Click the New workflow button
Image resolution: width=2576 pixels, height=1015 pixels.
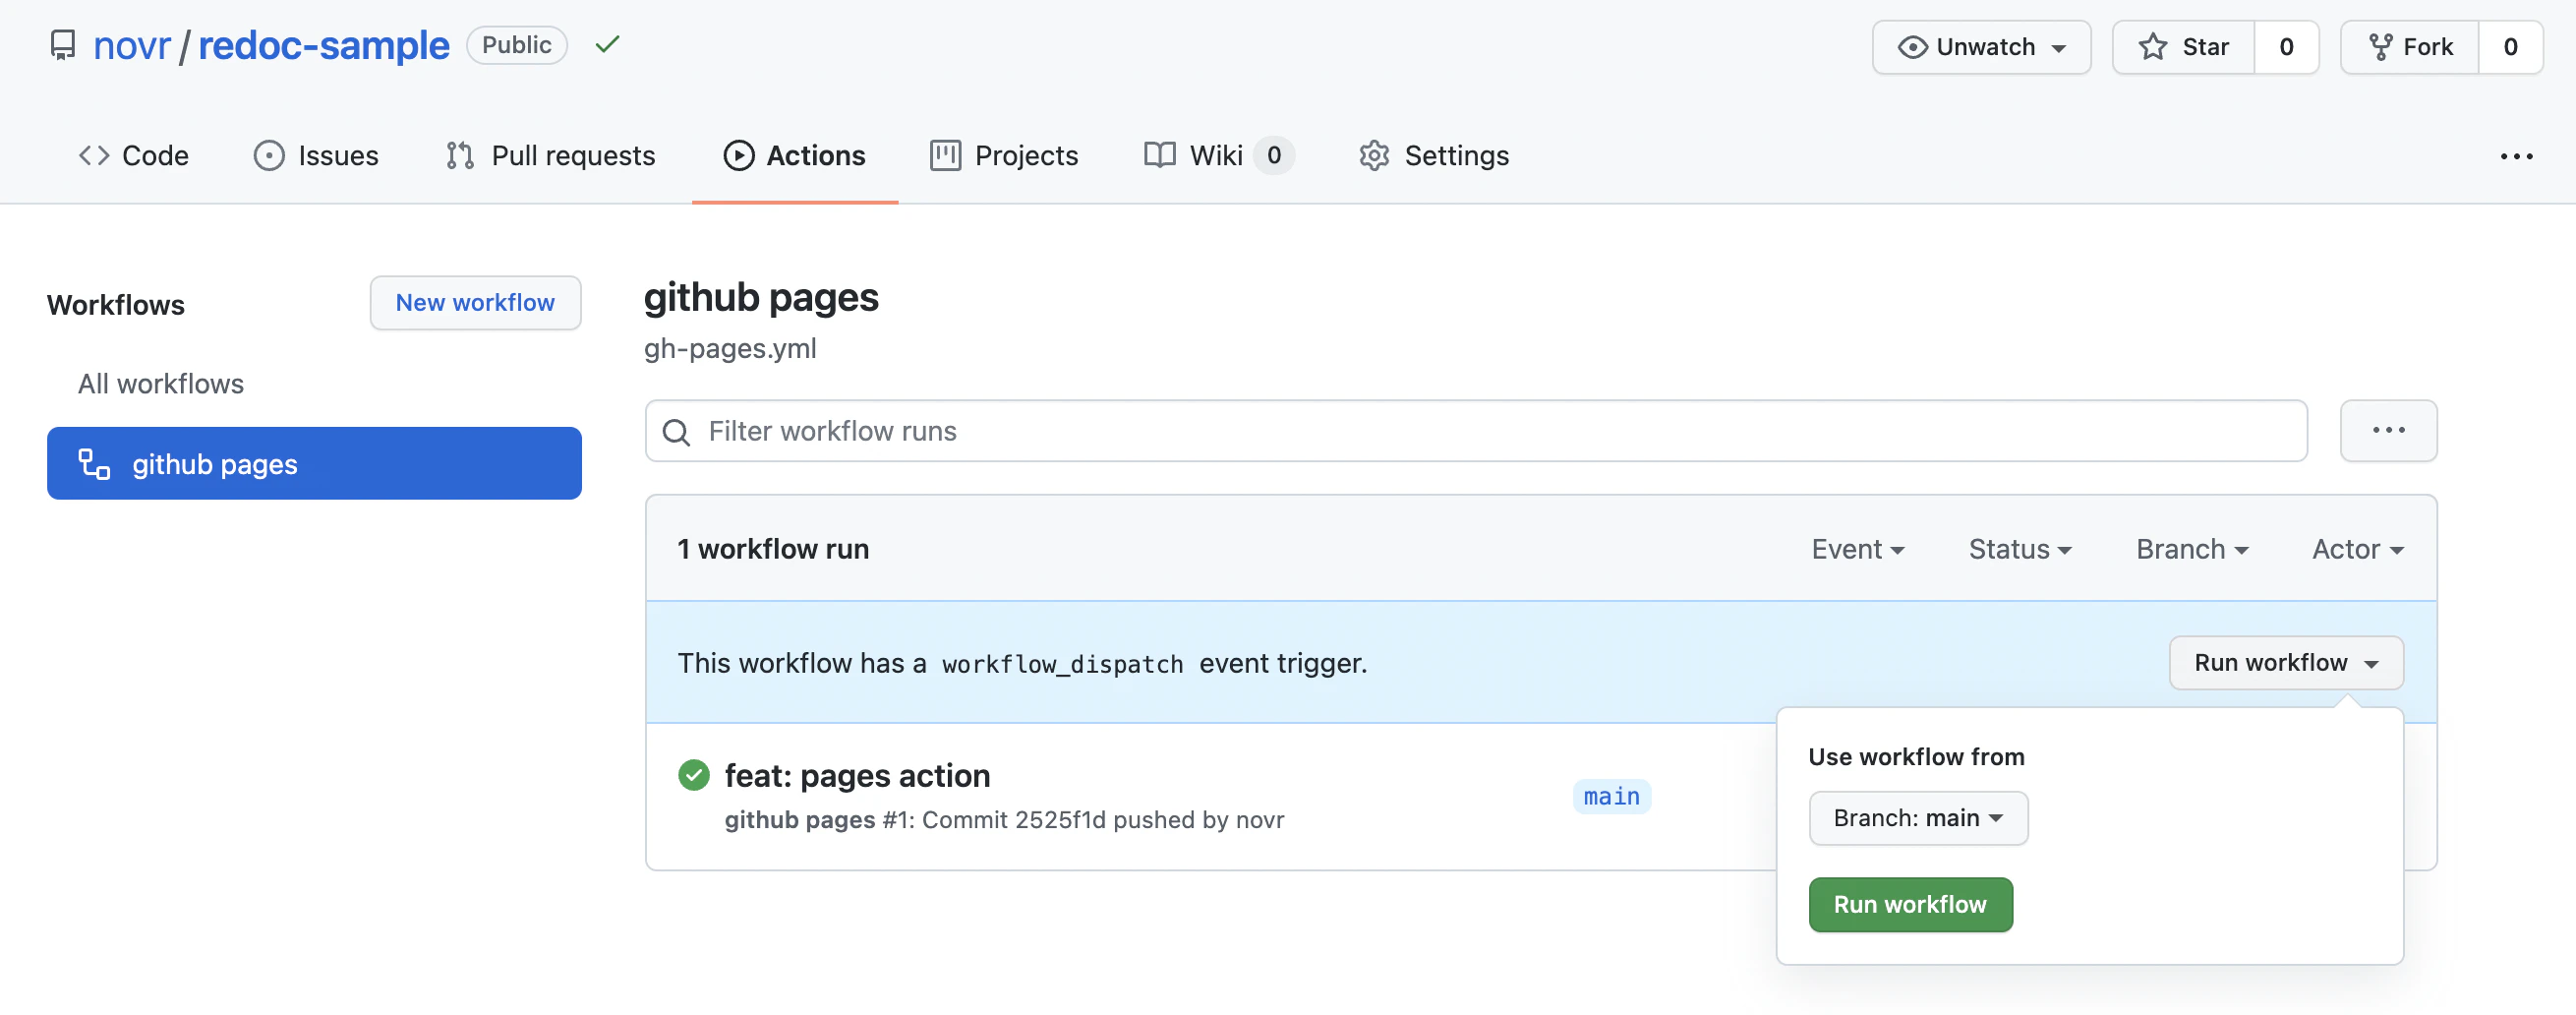[x=475, y=303]
